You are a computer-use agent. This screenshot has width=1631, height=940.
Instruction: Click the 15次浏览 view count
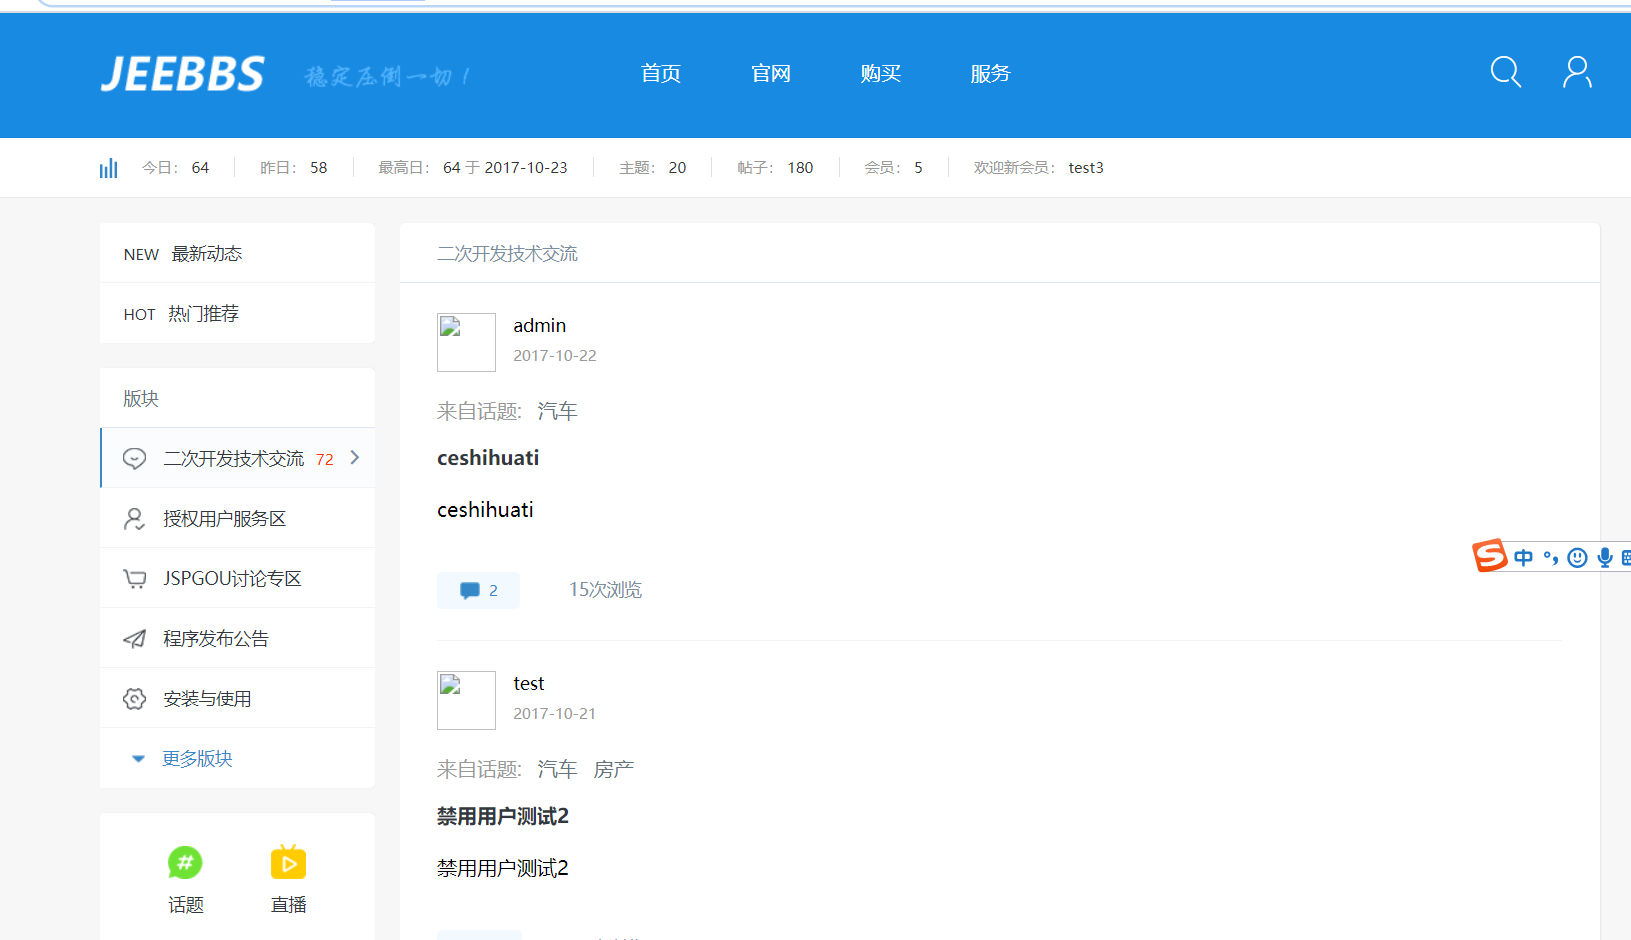[605, 590]
